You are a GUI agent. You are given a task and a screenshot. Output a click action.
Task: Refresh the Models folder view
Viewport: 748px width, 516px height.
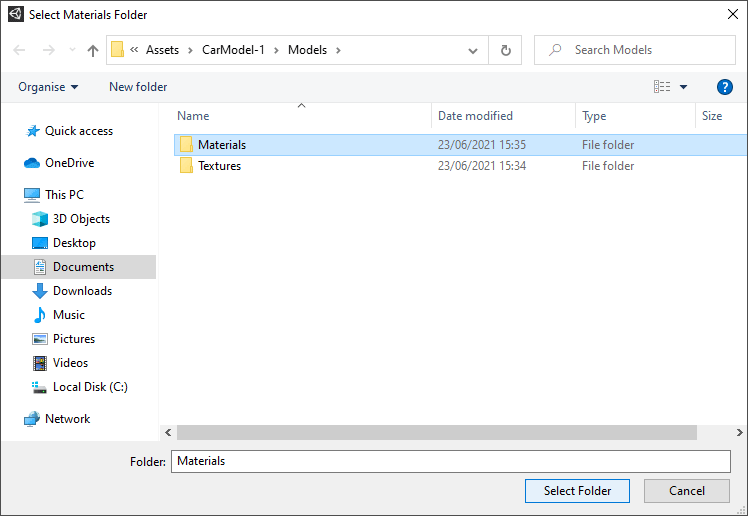pyautogui.click(x=505, y=50)
